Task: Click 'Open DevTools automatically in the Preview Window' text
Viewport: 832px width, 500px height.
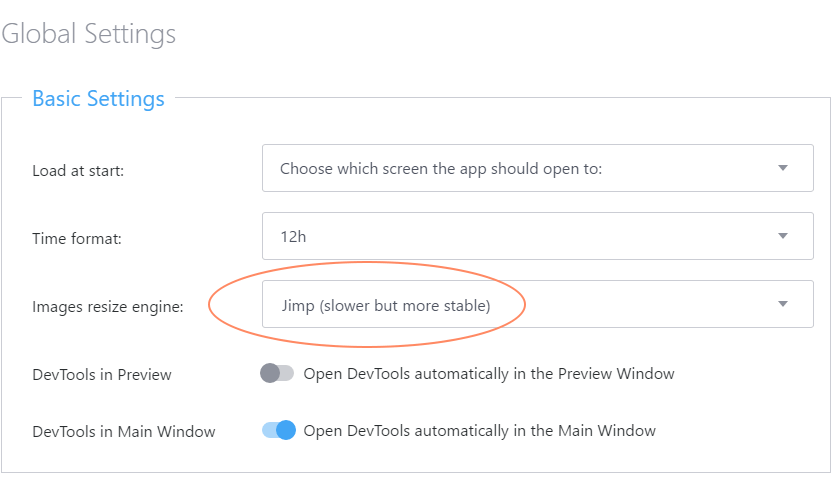Action: click(488, 374)
